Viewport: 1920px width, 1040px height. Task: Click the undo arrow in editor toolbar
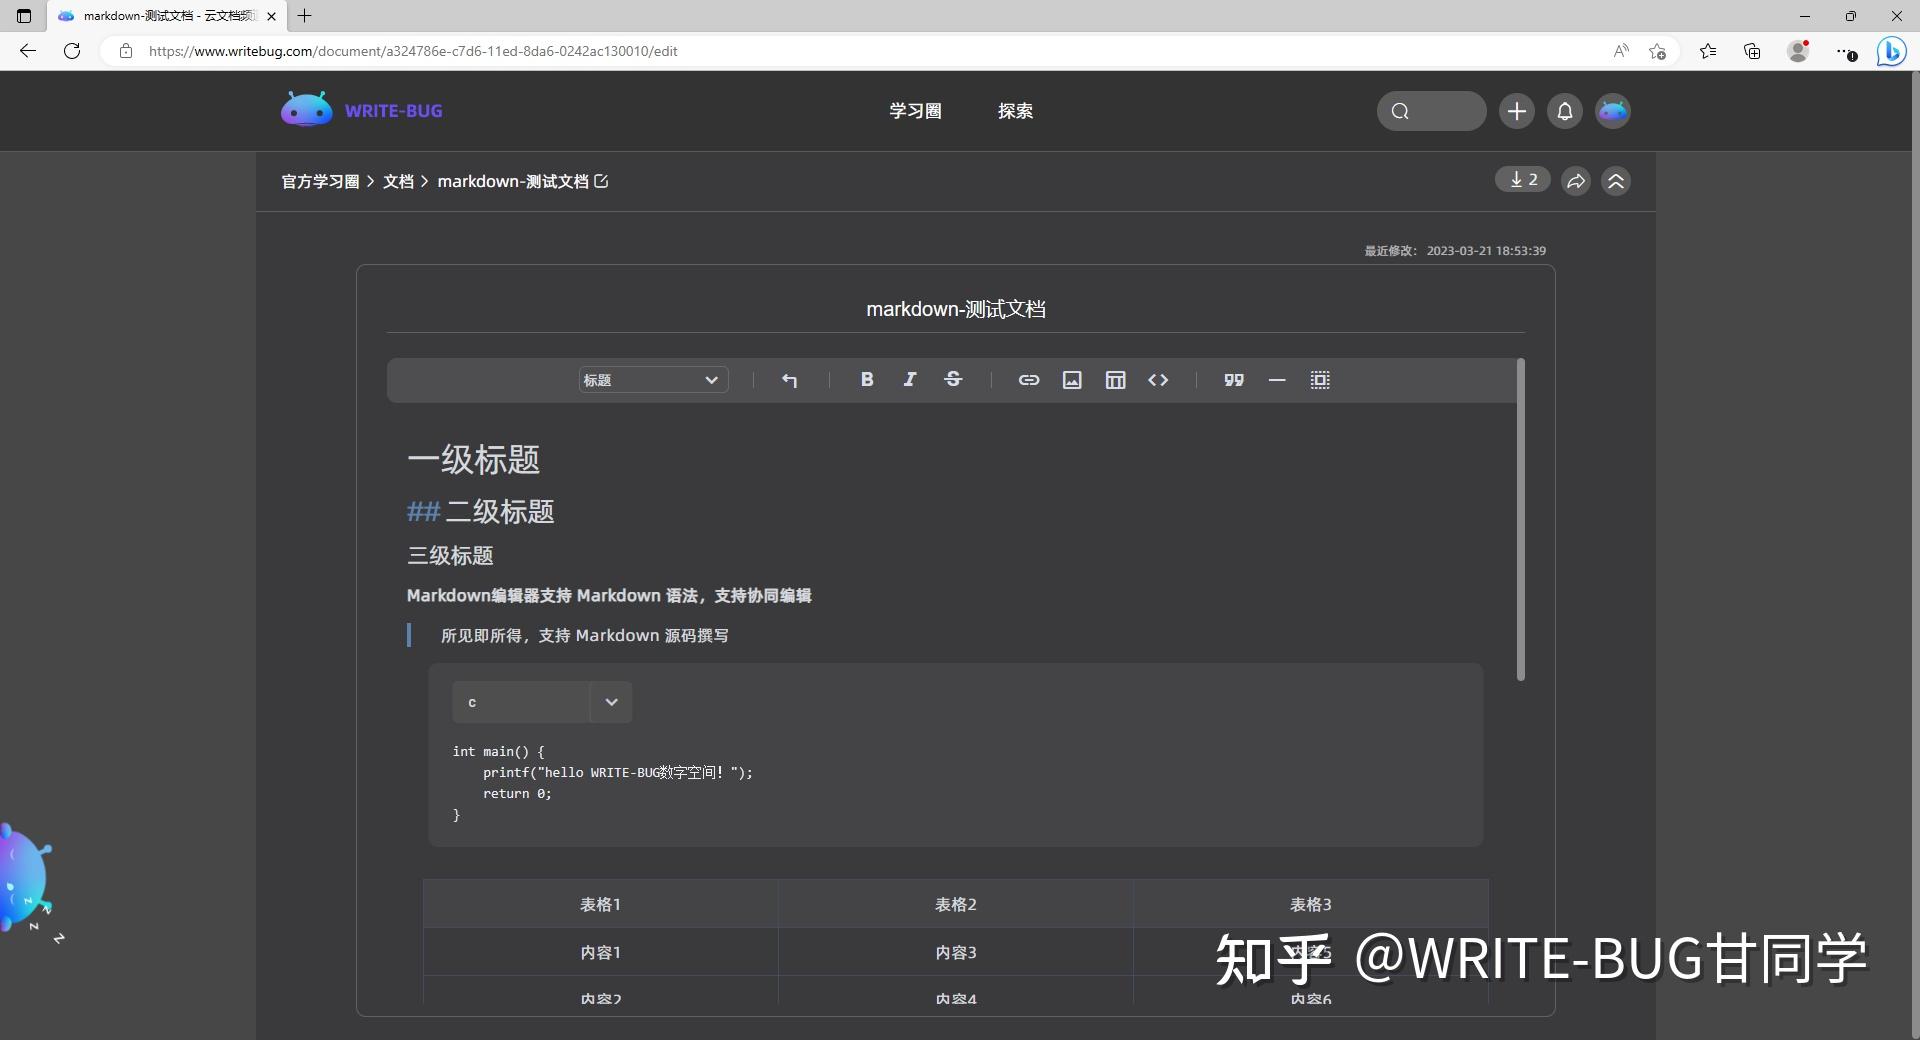790,380
